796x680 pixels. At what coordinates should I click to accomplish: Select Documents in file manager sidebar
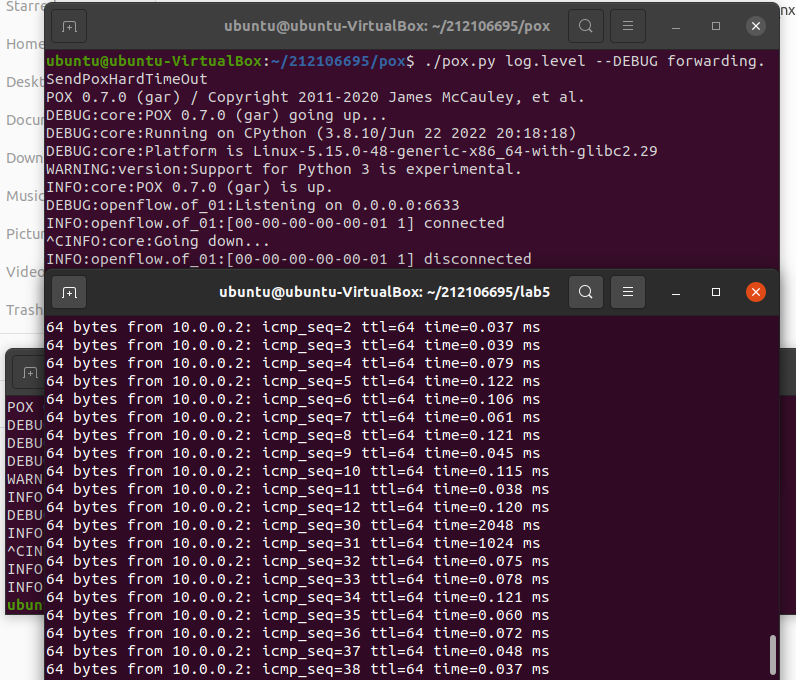24,120
